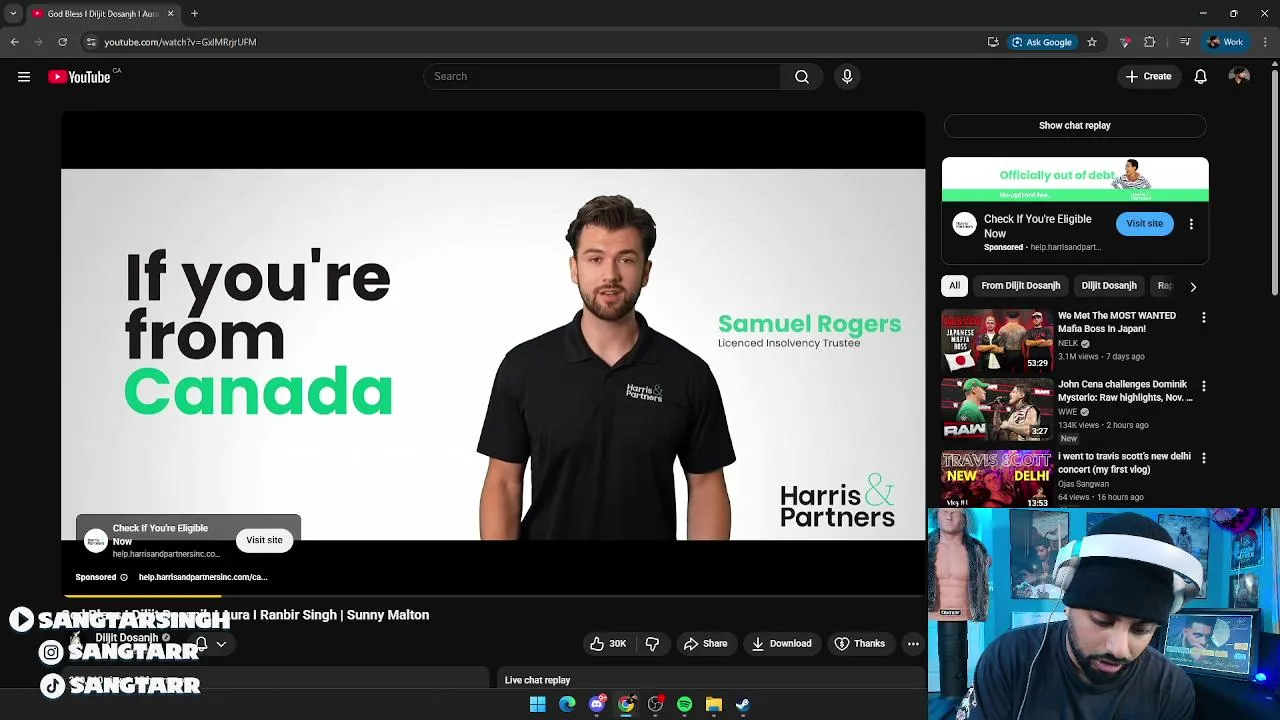The image size is (1280, 720).
Task: Open the YouTube account avatar menu
Action: point(1239,76)
